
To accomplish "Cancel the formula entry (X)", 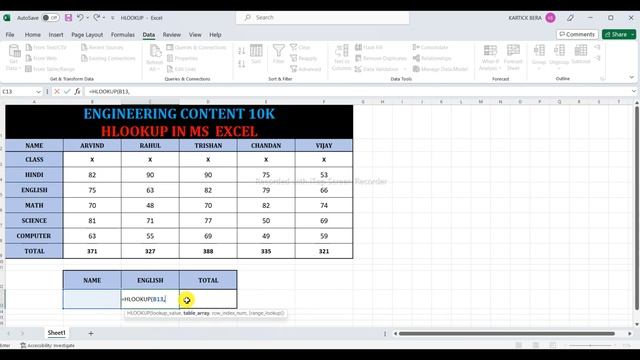I will (57, 92).
